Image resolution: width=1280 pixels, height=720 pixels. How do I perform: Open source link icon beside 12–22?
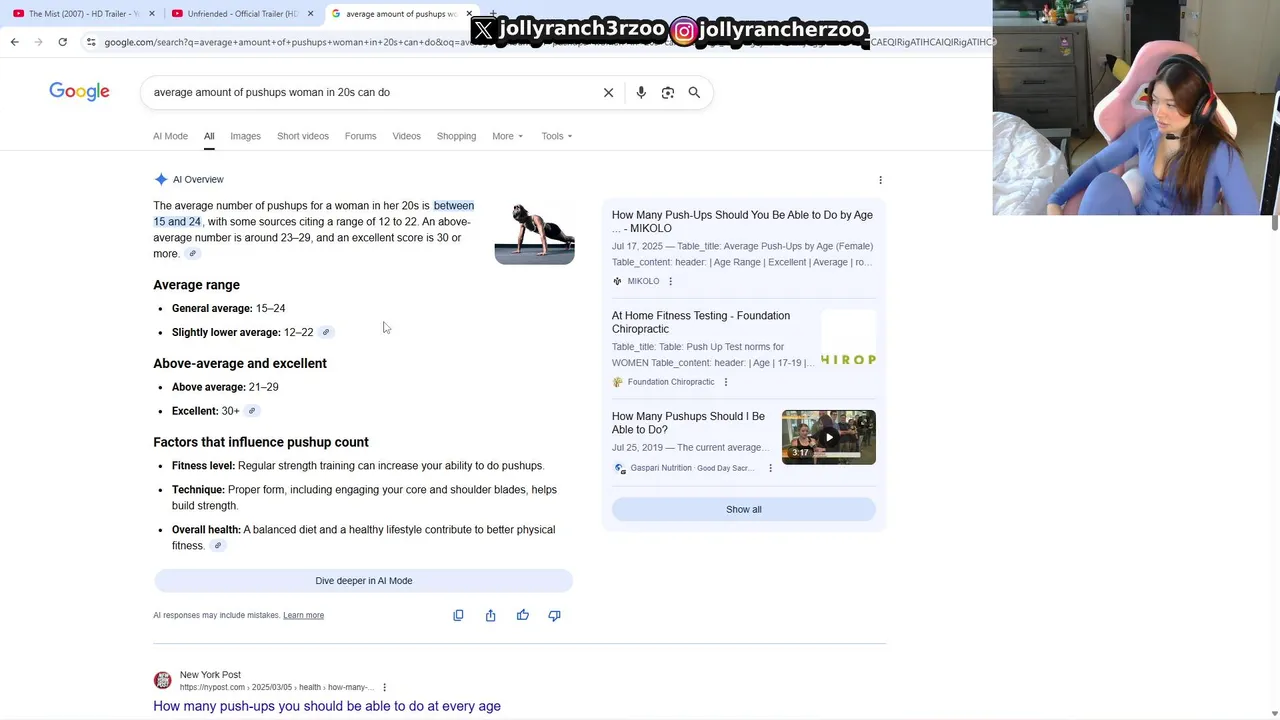(x=325, y=332)
